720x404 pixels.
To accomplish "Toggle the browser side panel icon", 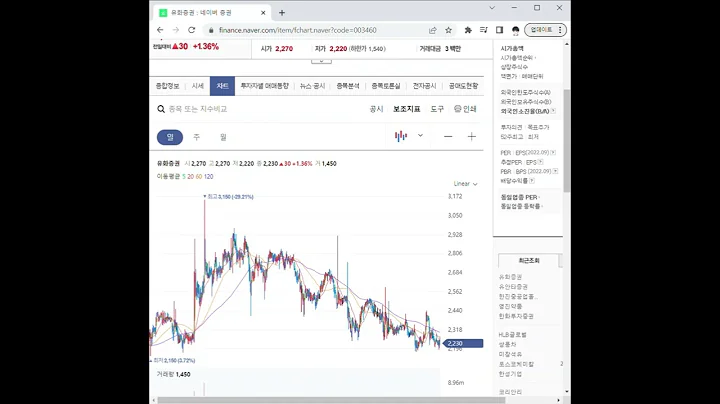I will (x=500, y=30).
